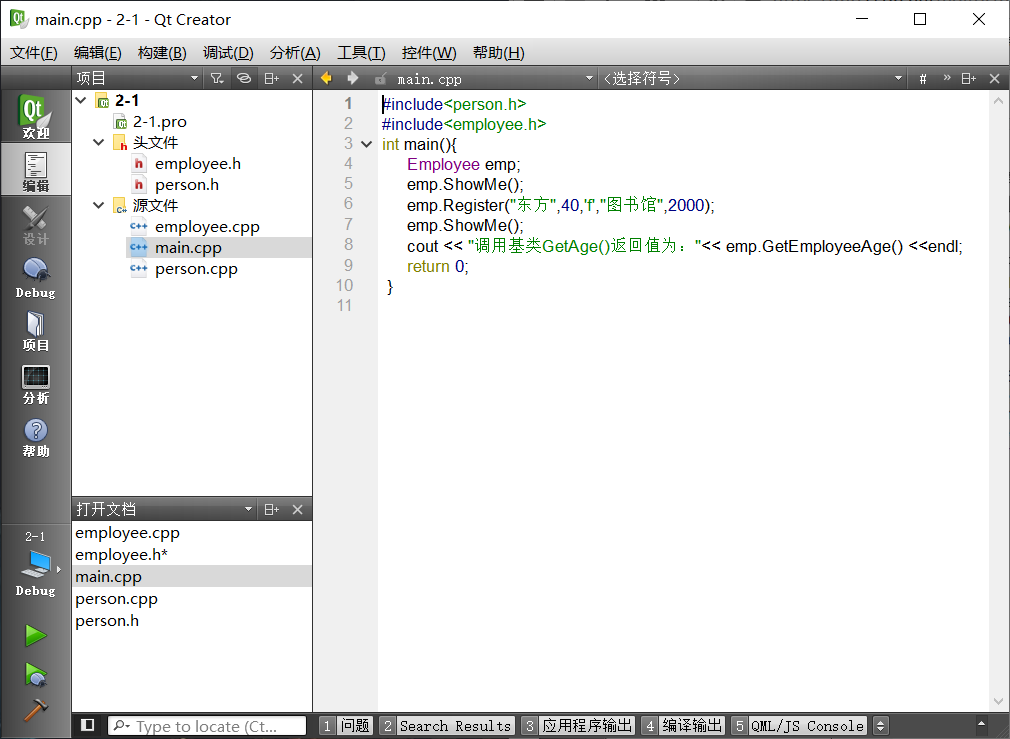The height and width of the screenshot is (739, 1010).
Task: Build project with the hammer icon
Action: 35,710
